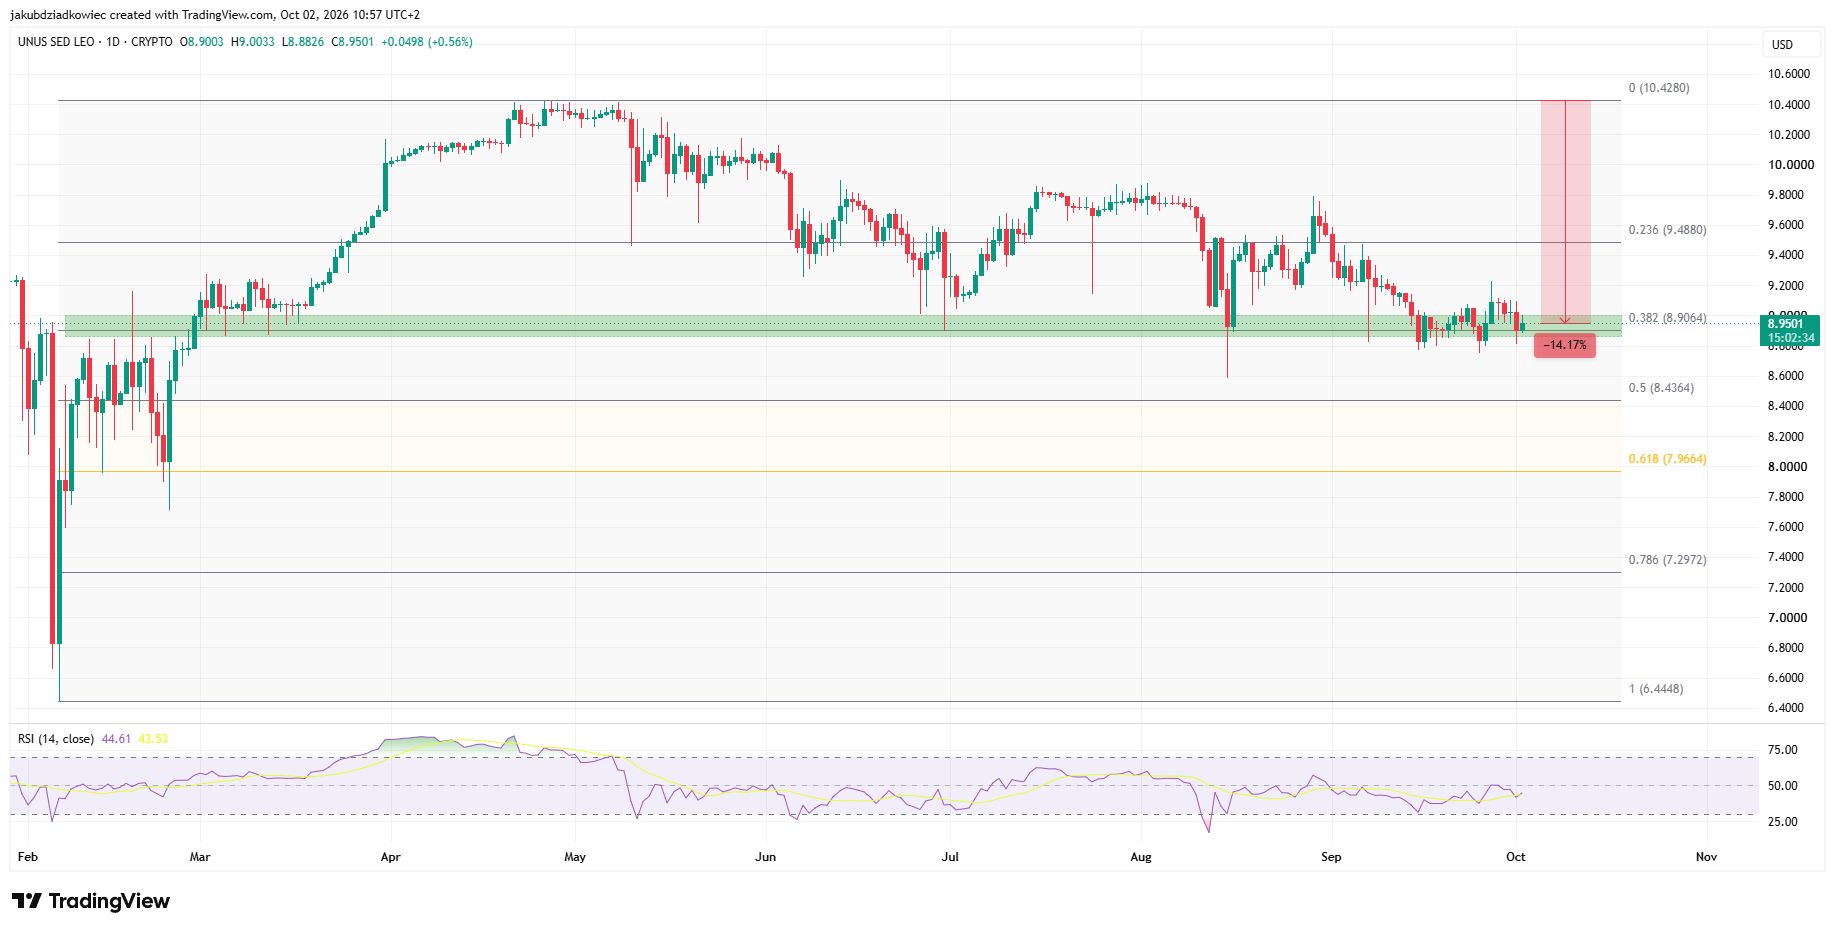Click the chart attribution line at the top
1835x931 pixels.
click(x=215, y=15)
